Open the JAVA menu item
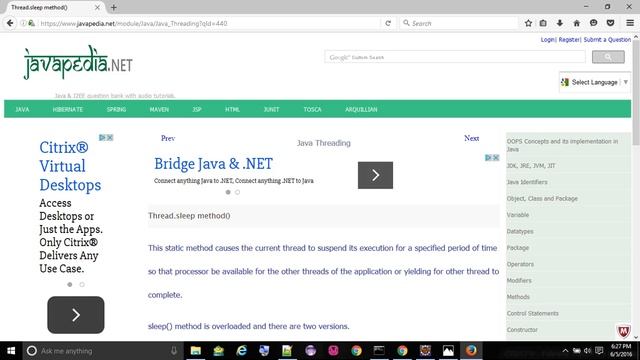This screenshot has height=360, width=640. point(22,109)
